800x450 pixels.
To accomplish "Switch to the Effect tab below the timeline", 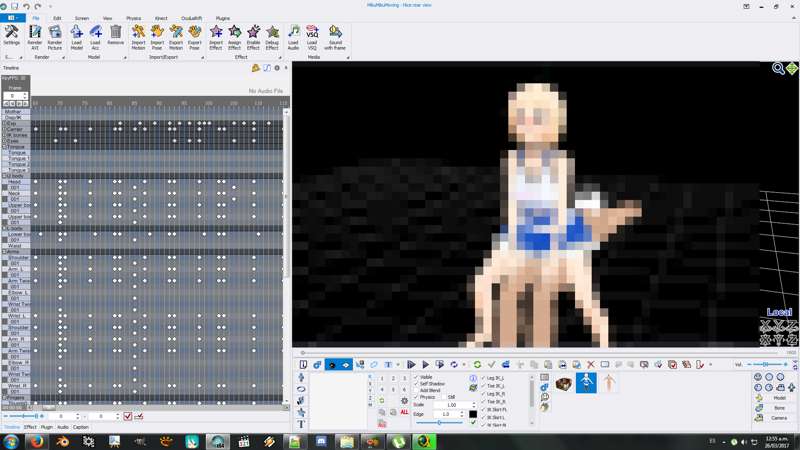I will click(x=30, y=427).
